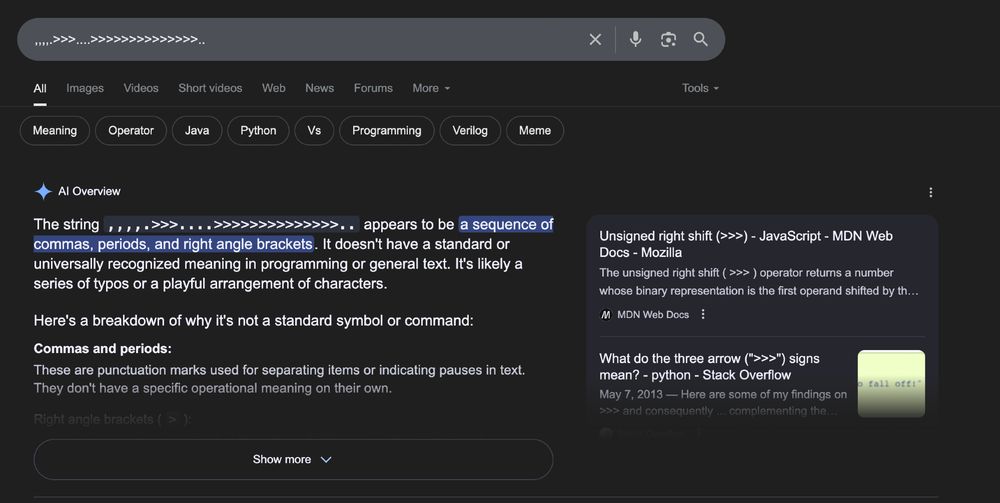Image resolution: width=1000 pixels, height=503 pixels.
Task: Open the Unsigned right shift MDN link
Action: point(746,244)
